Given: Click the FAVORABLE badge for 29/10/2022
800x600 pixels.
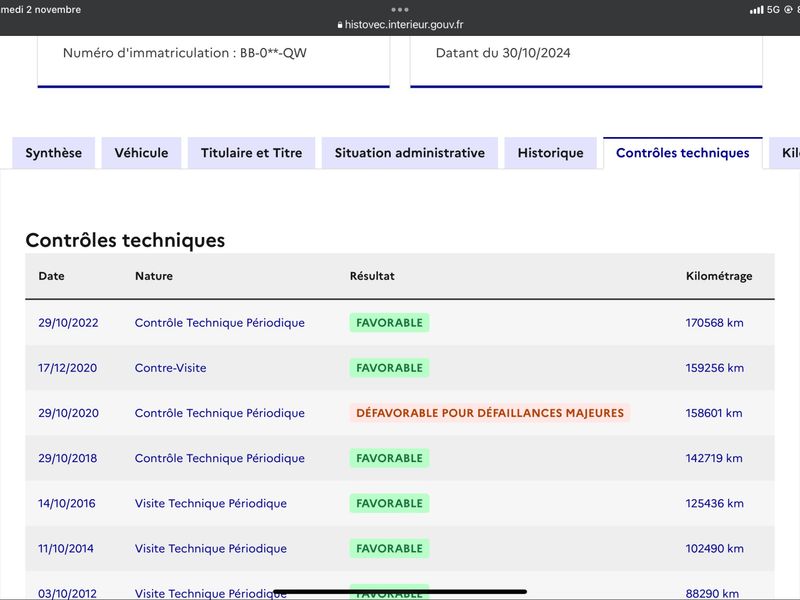Looking at the screenshot, I should point(389,323).
